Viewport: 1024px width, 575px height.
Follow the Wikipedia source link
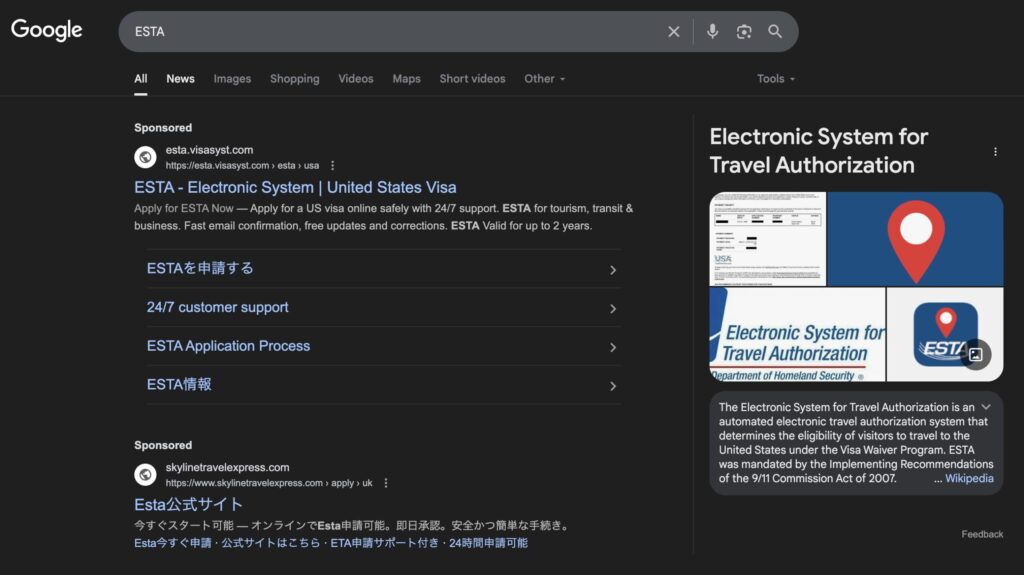(969, 479)
